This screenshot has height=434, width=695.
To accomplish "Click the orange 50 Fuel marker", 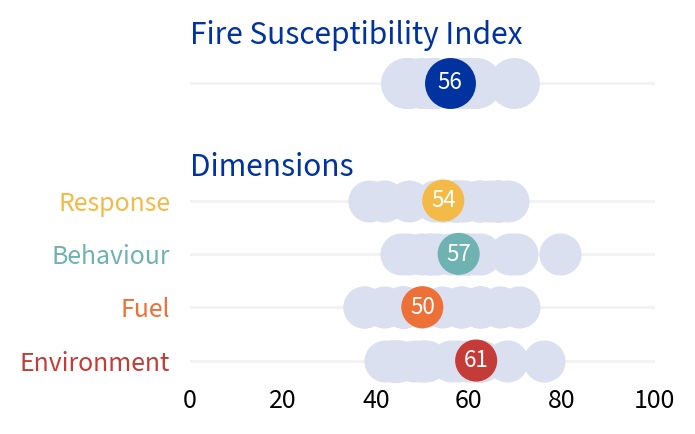I will (x=422, y=306).
